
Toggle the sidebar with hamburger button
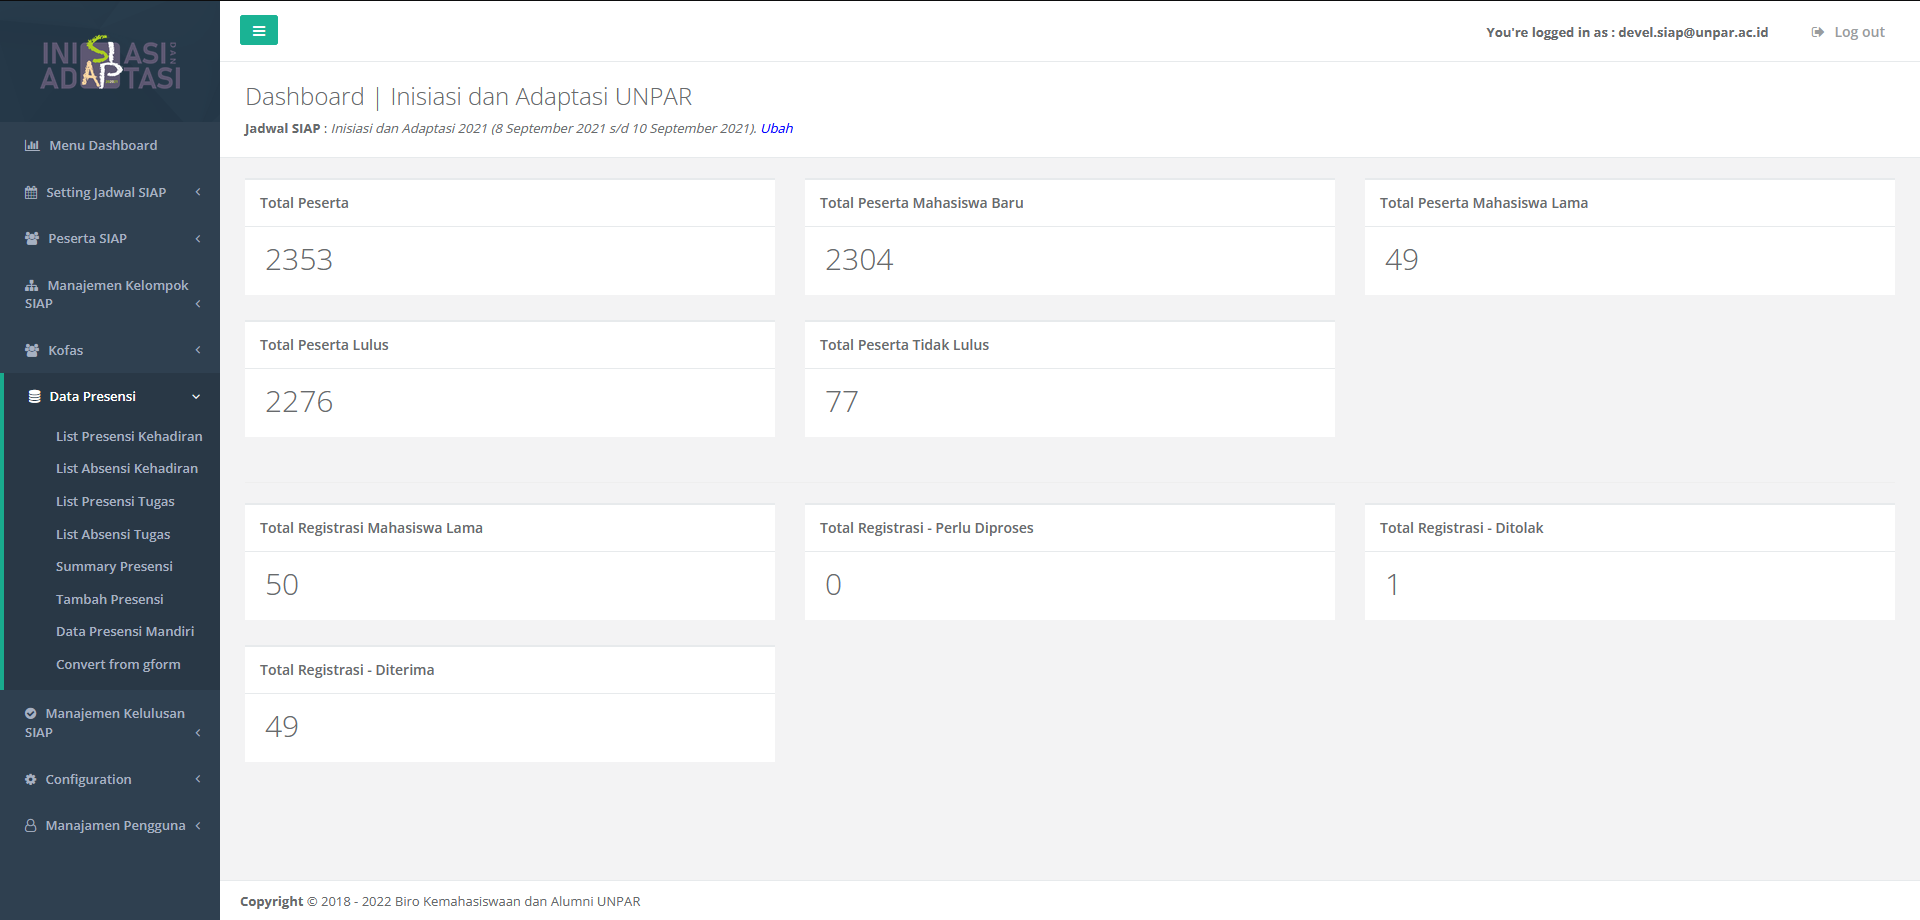(259, 31)
